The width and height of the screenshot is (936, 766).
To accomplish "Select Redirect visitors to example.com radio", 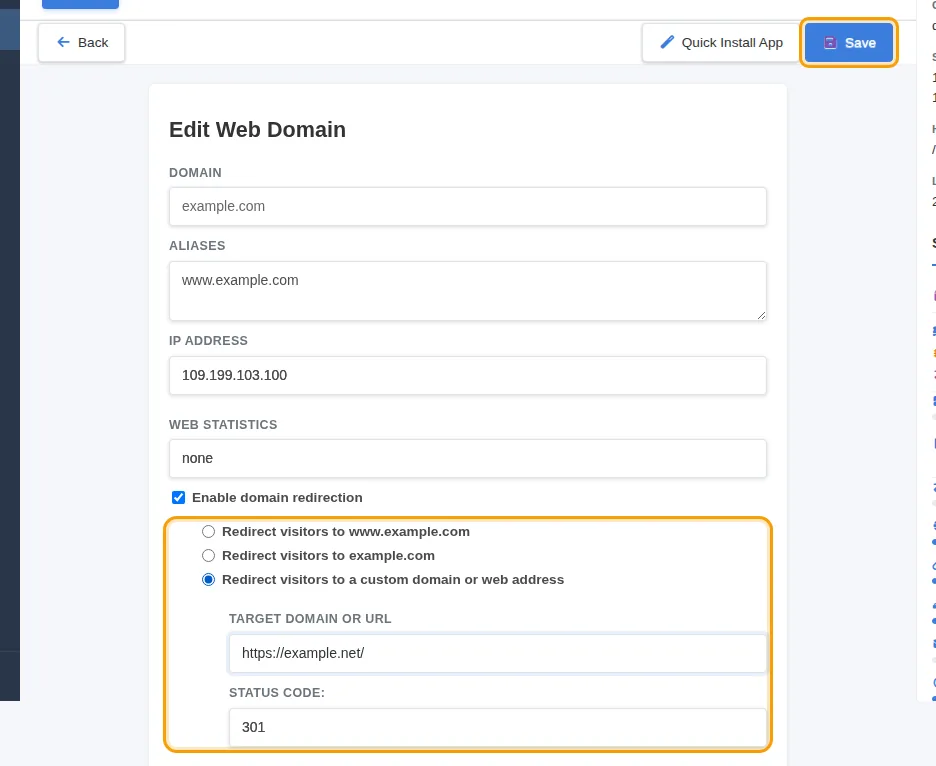I will (x=208, y=556).
